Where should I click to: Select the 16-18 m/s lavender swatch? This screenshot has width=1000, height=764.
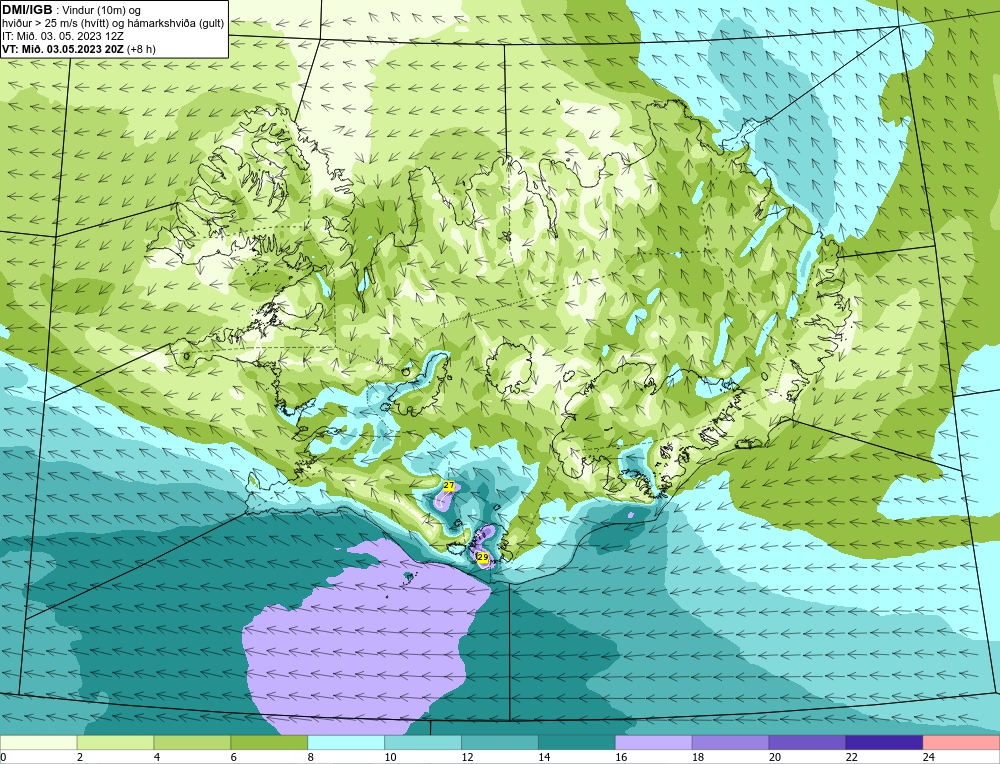(654, 742)
